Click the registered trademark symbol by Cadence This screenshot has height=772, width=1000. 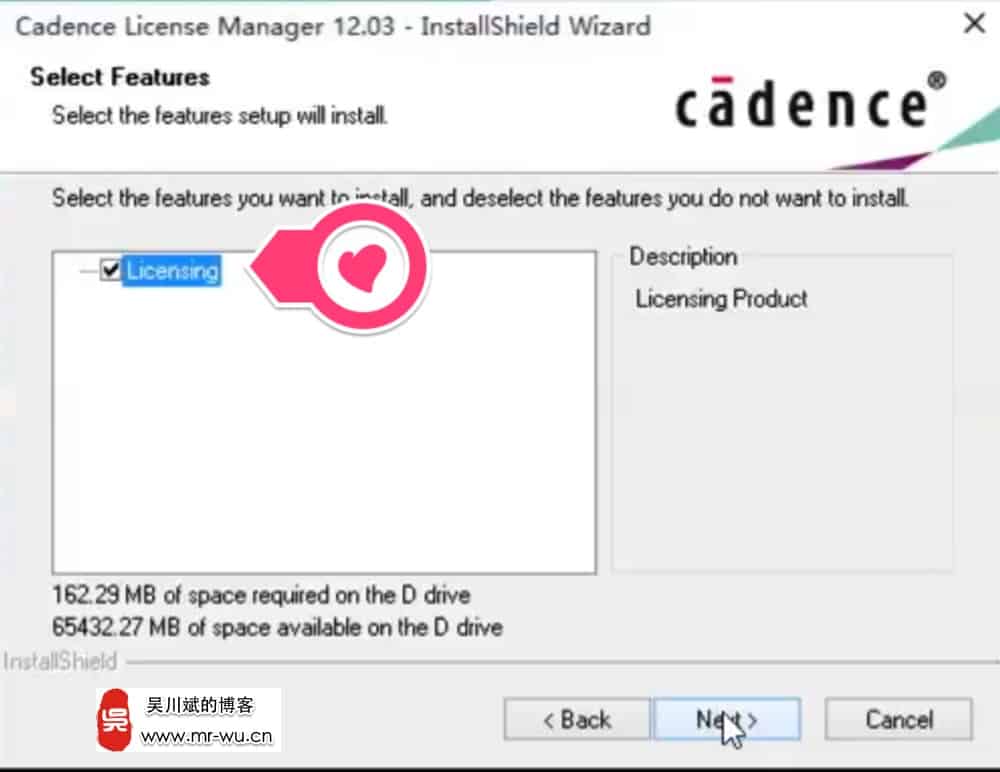[x=936, y=80]
